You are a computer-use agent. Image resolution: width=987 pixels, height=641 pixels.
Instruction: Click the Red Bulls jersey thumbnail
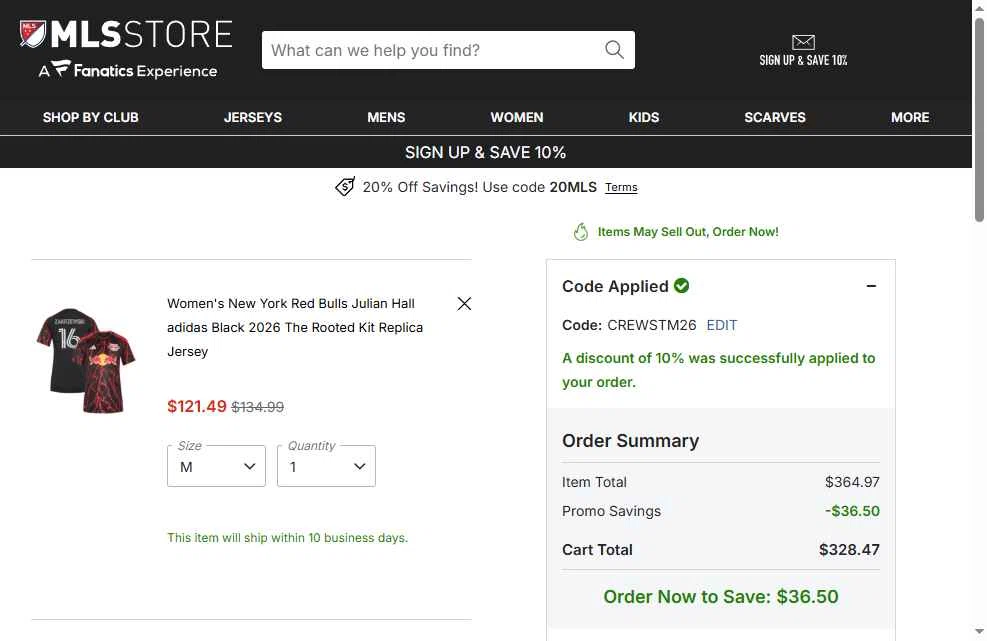point(86,360)
